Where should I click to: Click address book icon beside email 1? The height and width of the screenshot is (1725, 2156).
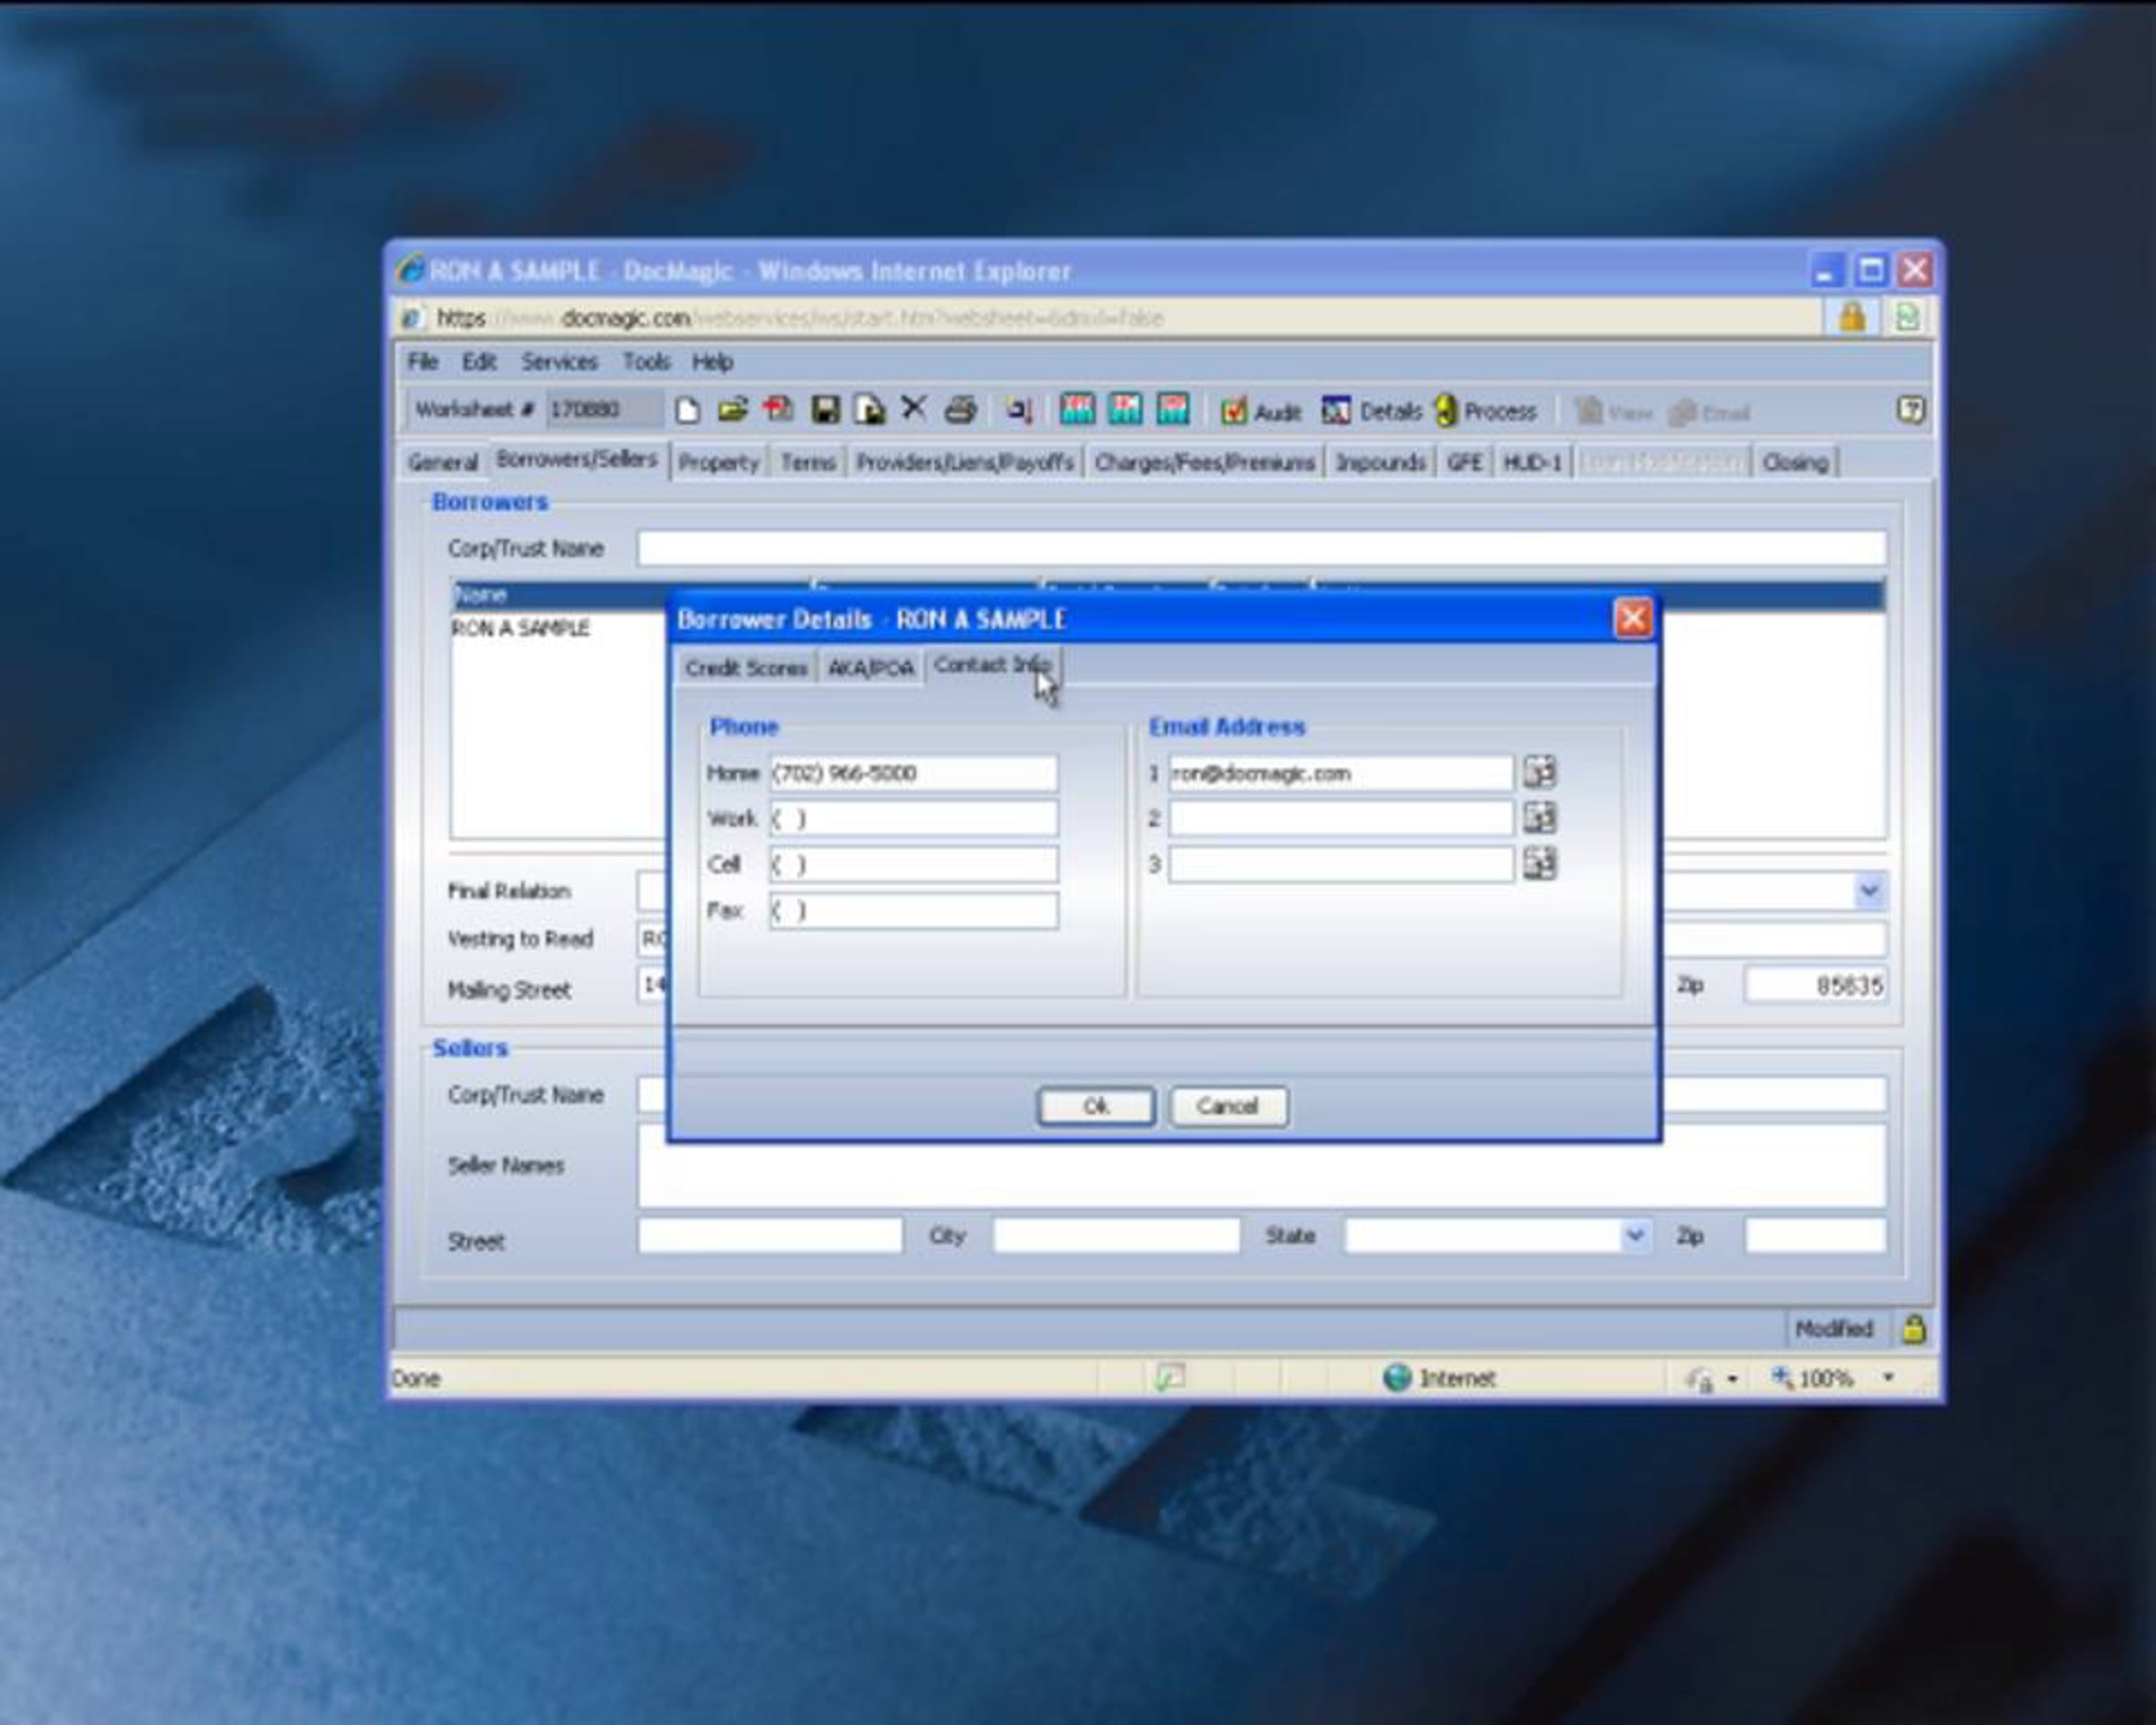tap(1540, 772)
